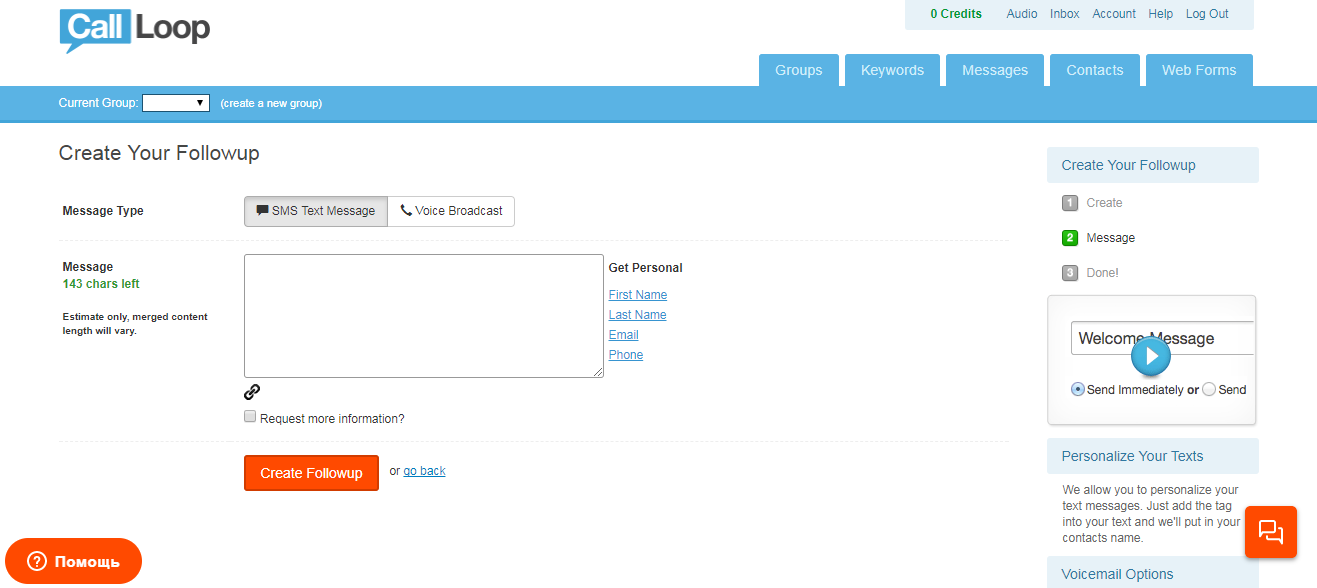Switch to the Contacts tab
The image size is (1317, 588).
click(x=1094, y=69)
